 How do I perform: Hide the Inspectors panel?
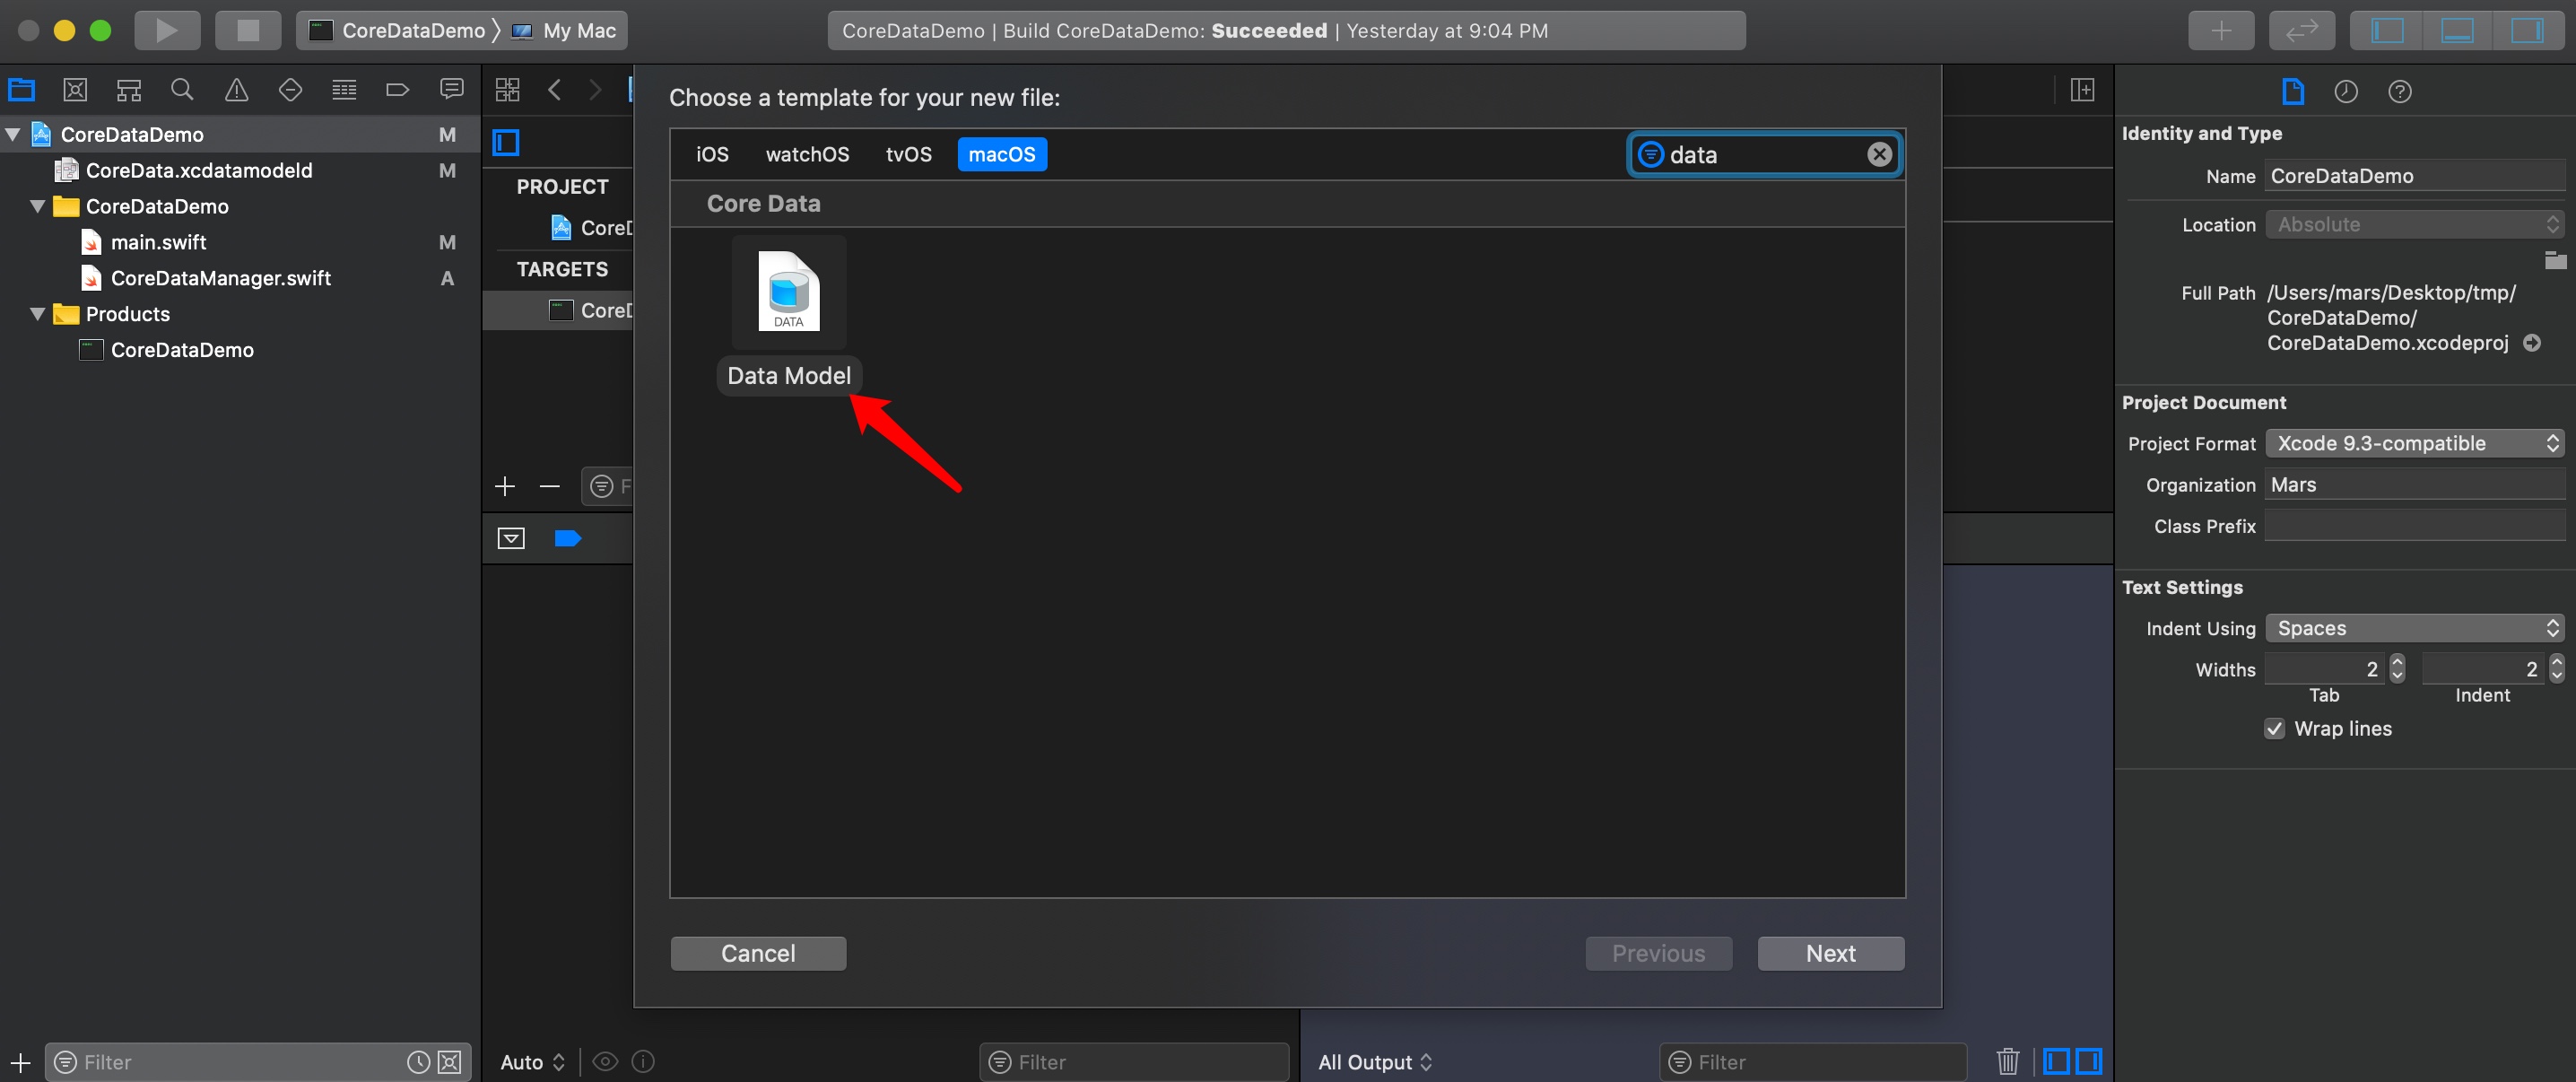pos(2527,30)
